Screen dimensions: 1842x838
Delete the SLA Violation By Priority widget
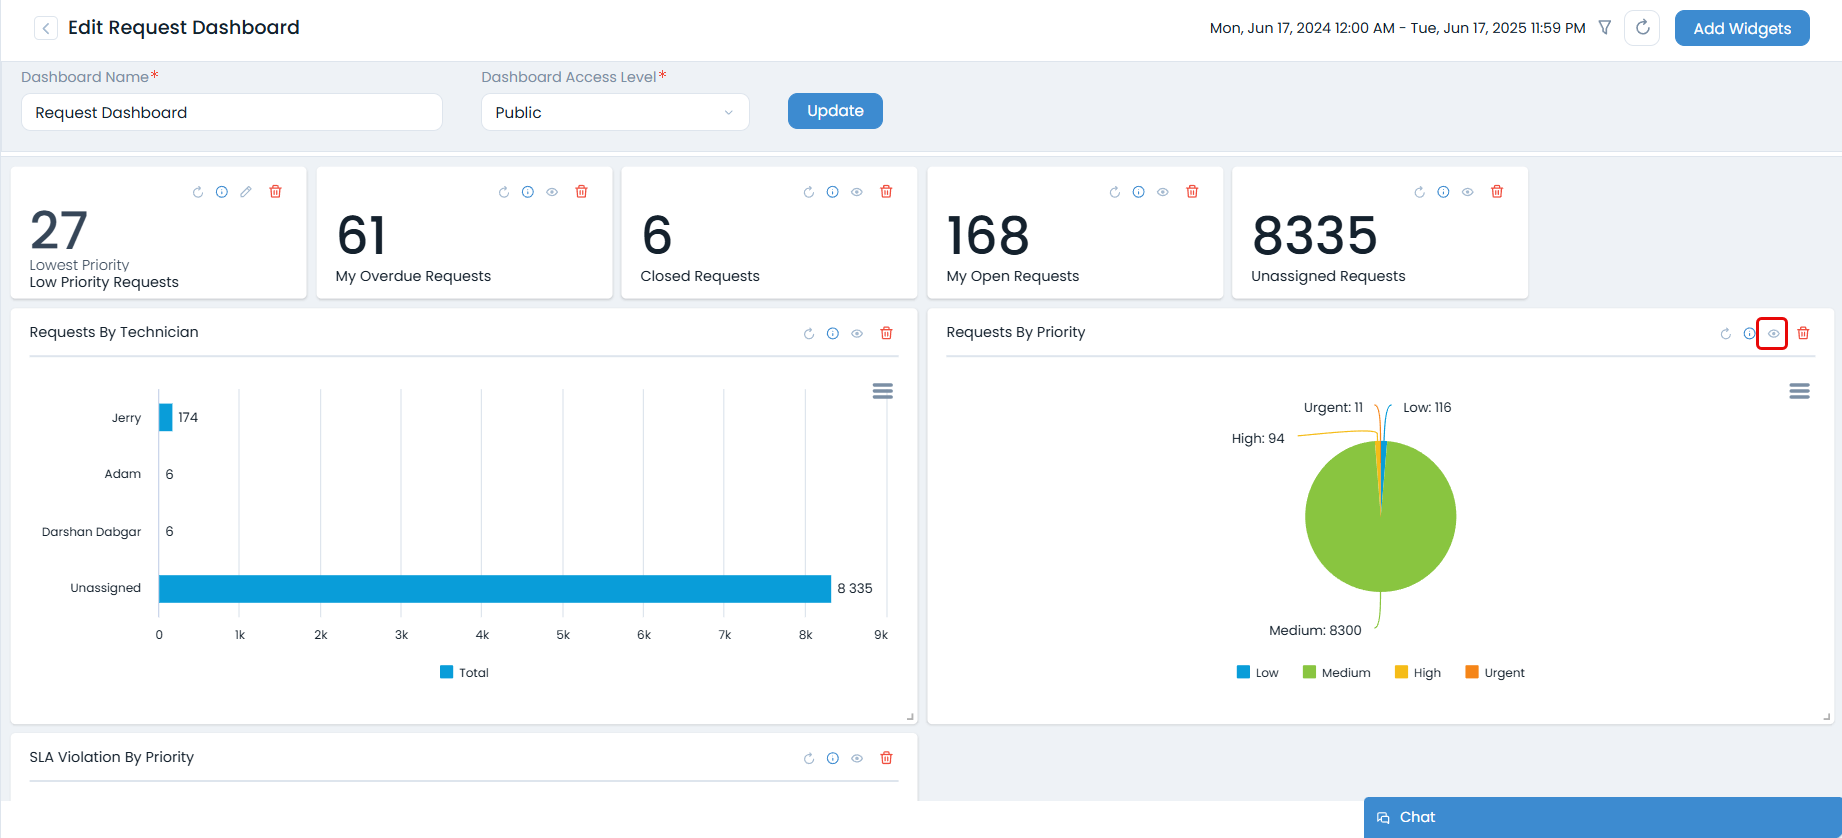(x=886, y=758)
